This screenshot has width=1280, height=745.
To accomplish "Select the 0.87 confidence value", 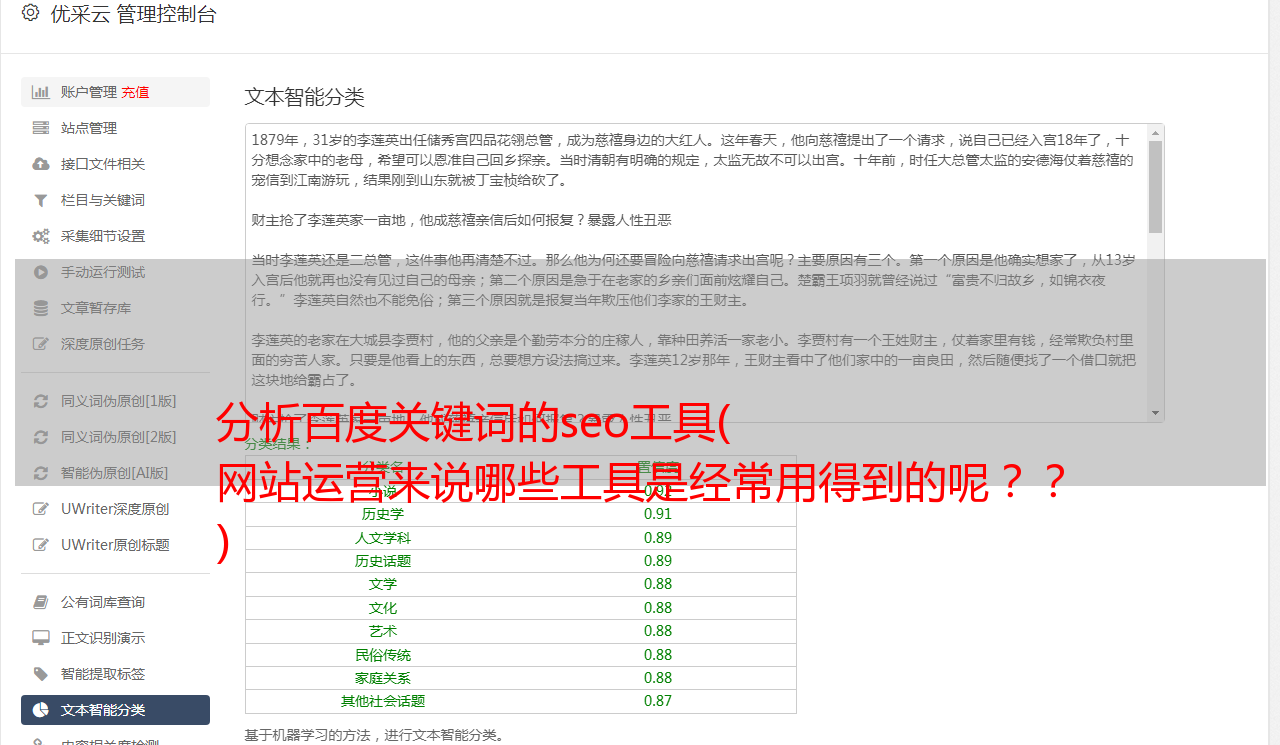I will (x=658, y=701).
